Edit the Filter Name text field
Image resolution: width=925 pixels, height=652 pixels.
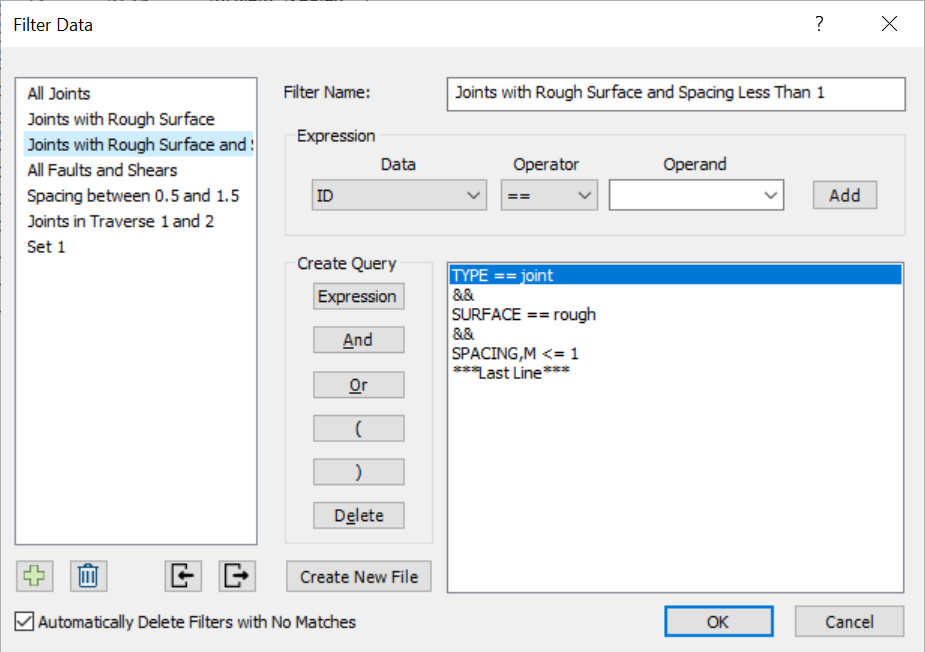pos(675,94)
